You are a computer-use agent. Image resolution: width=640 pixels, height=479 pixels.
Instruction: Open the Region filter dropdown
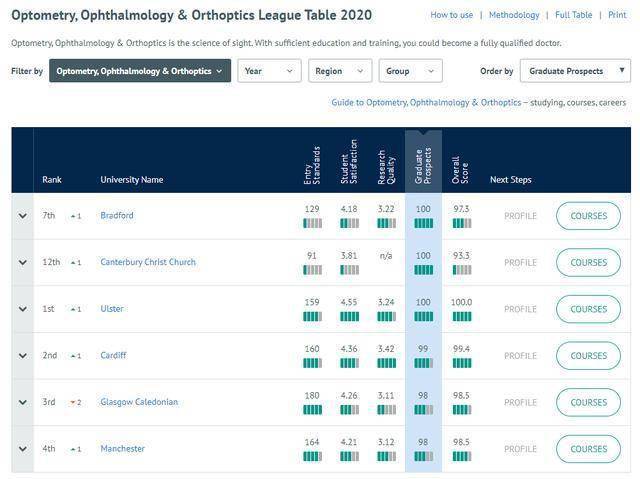(x=340, y=71)
